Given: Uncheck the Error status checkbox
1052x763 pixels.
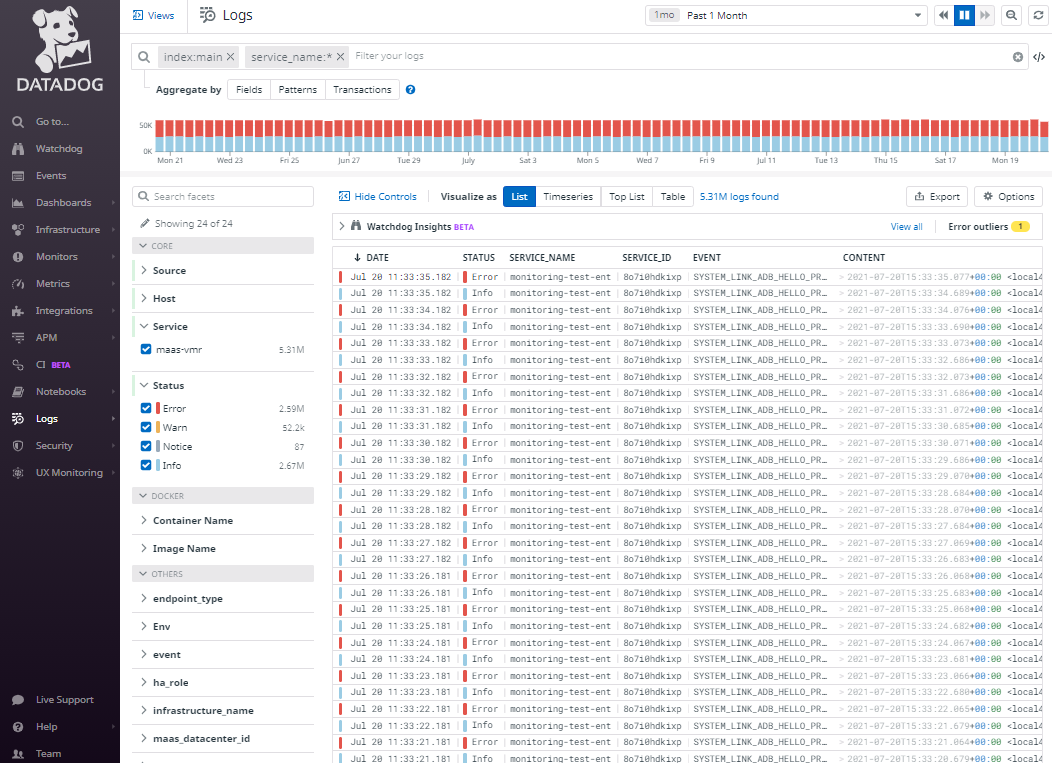Looking at the screenshot, I should click(147, 409).
